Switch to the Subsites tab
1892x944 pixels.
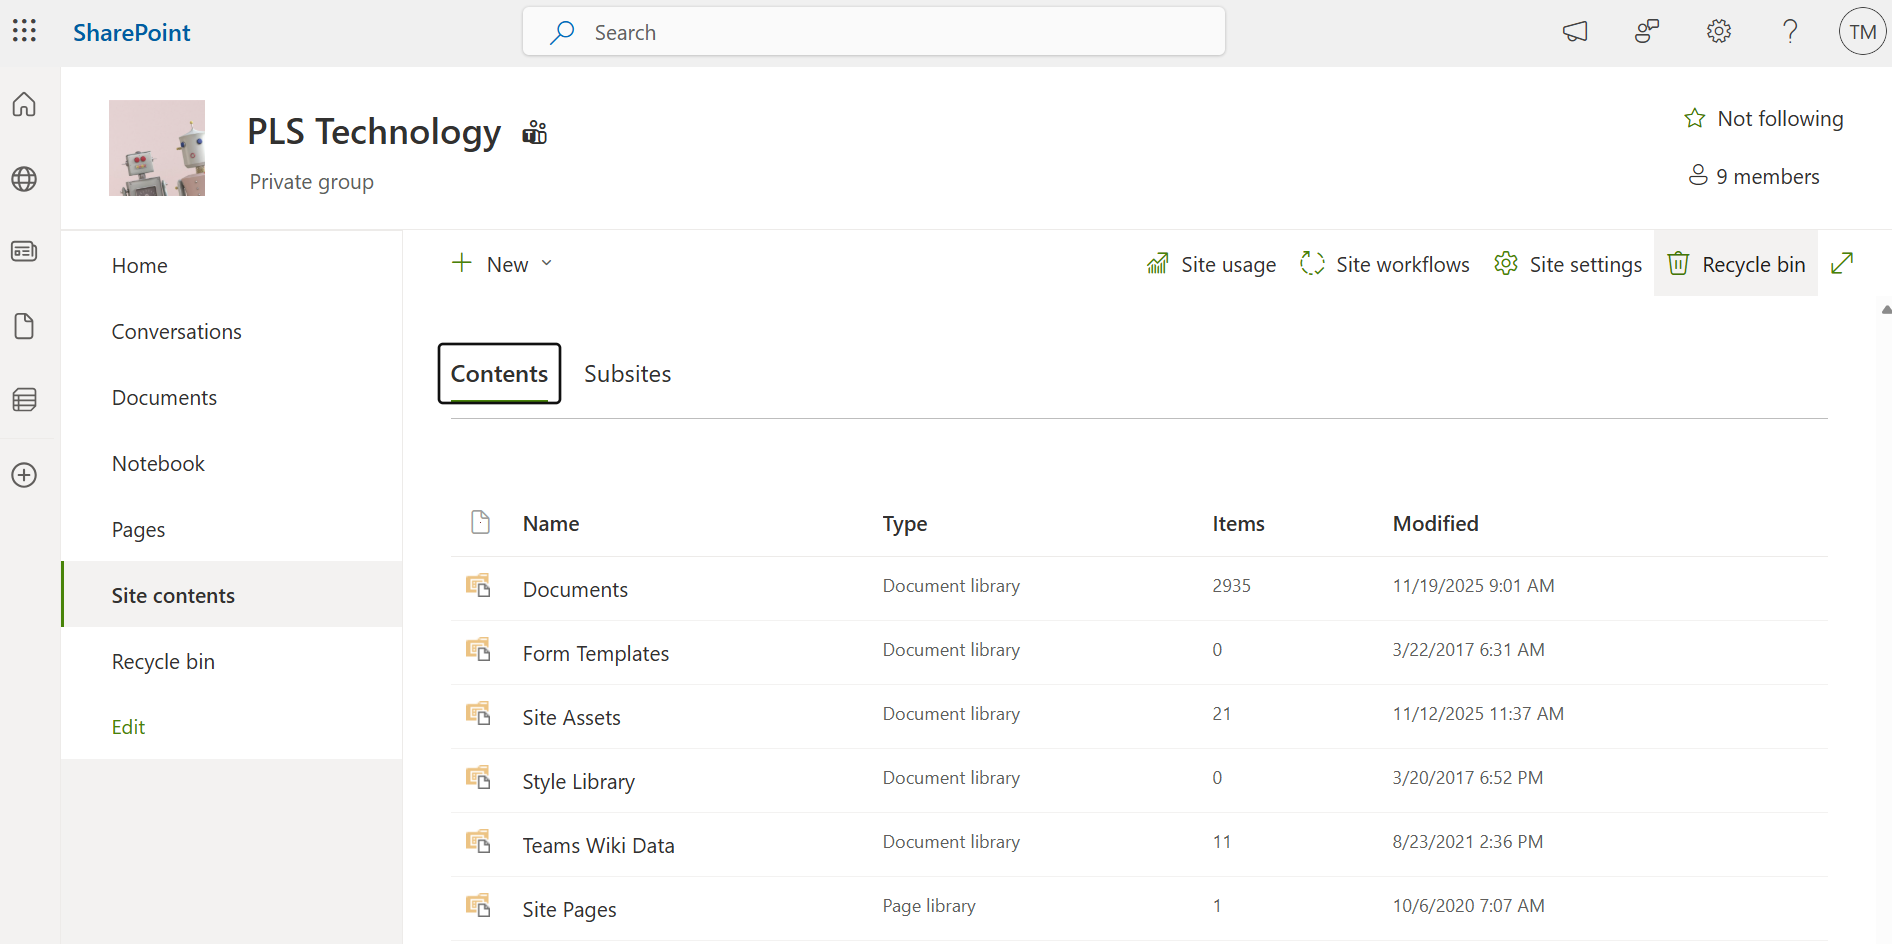point(627,374)
